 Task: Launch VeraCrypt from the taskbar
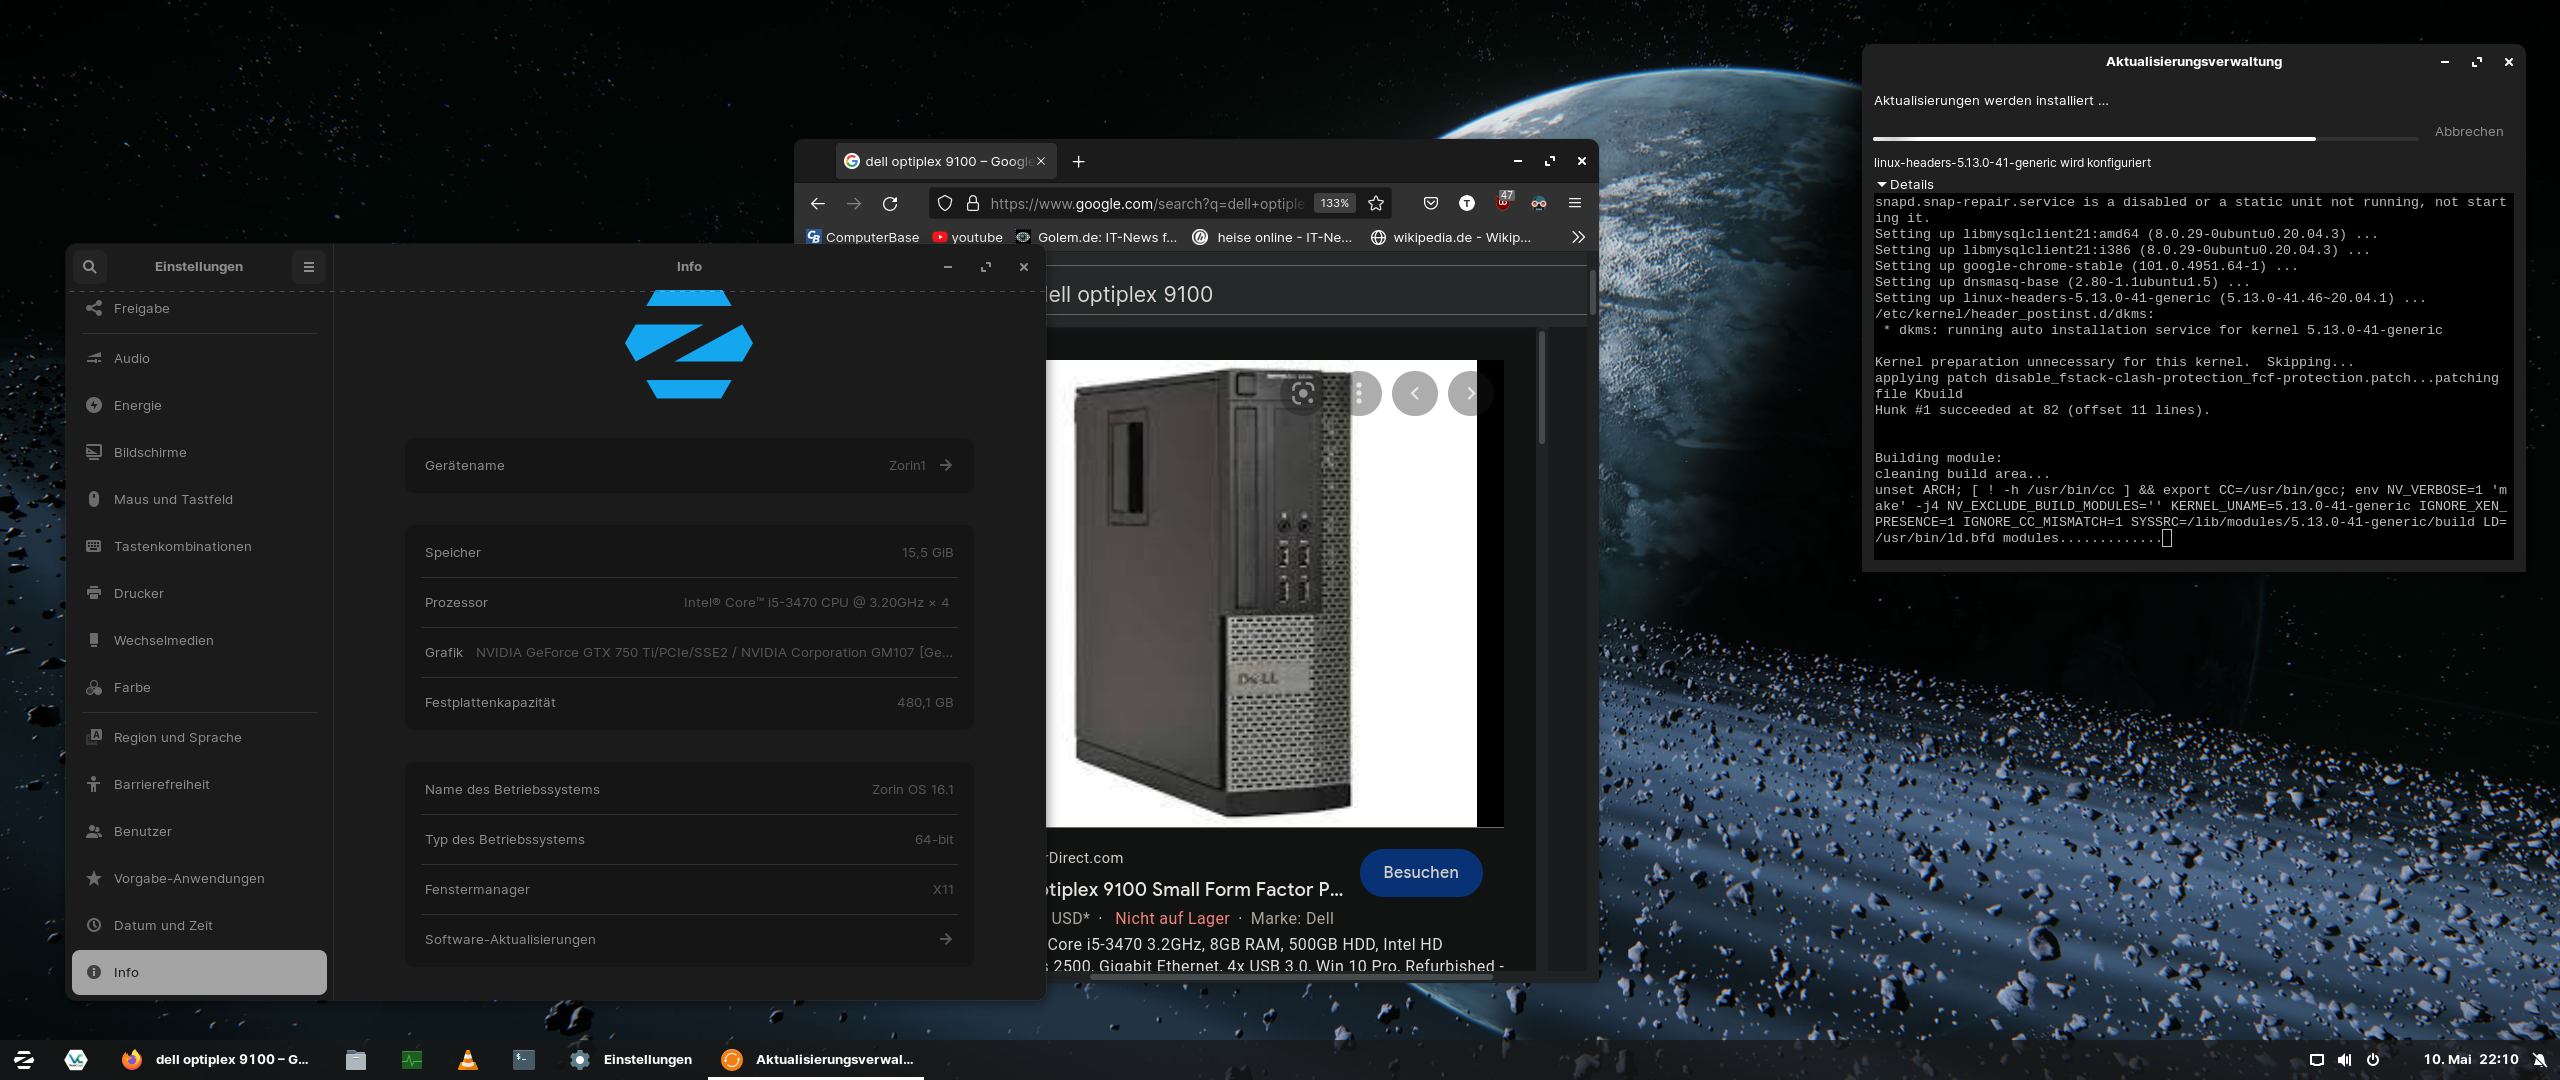76,1060
